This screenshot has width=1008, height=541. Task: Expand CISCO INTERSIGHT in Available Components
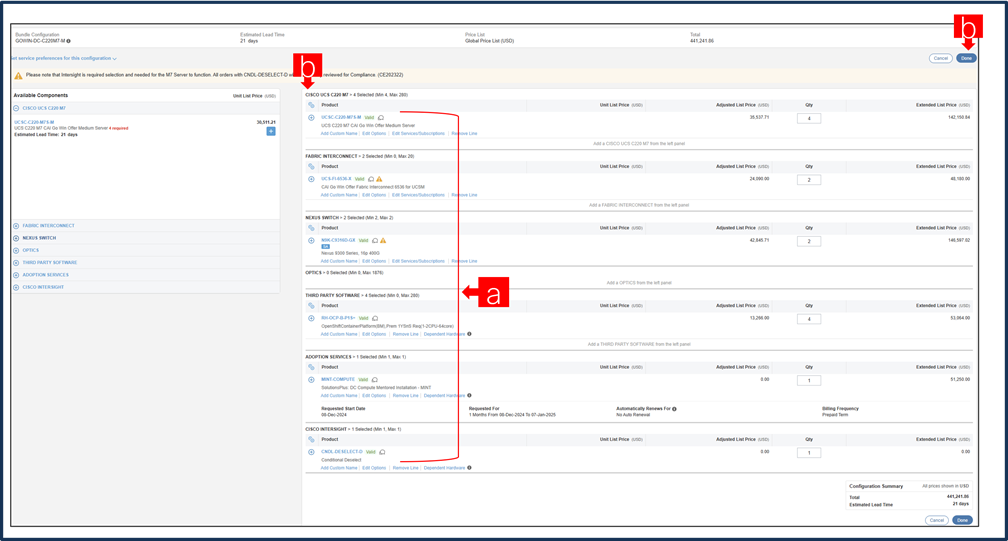click(16, 287)
